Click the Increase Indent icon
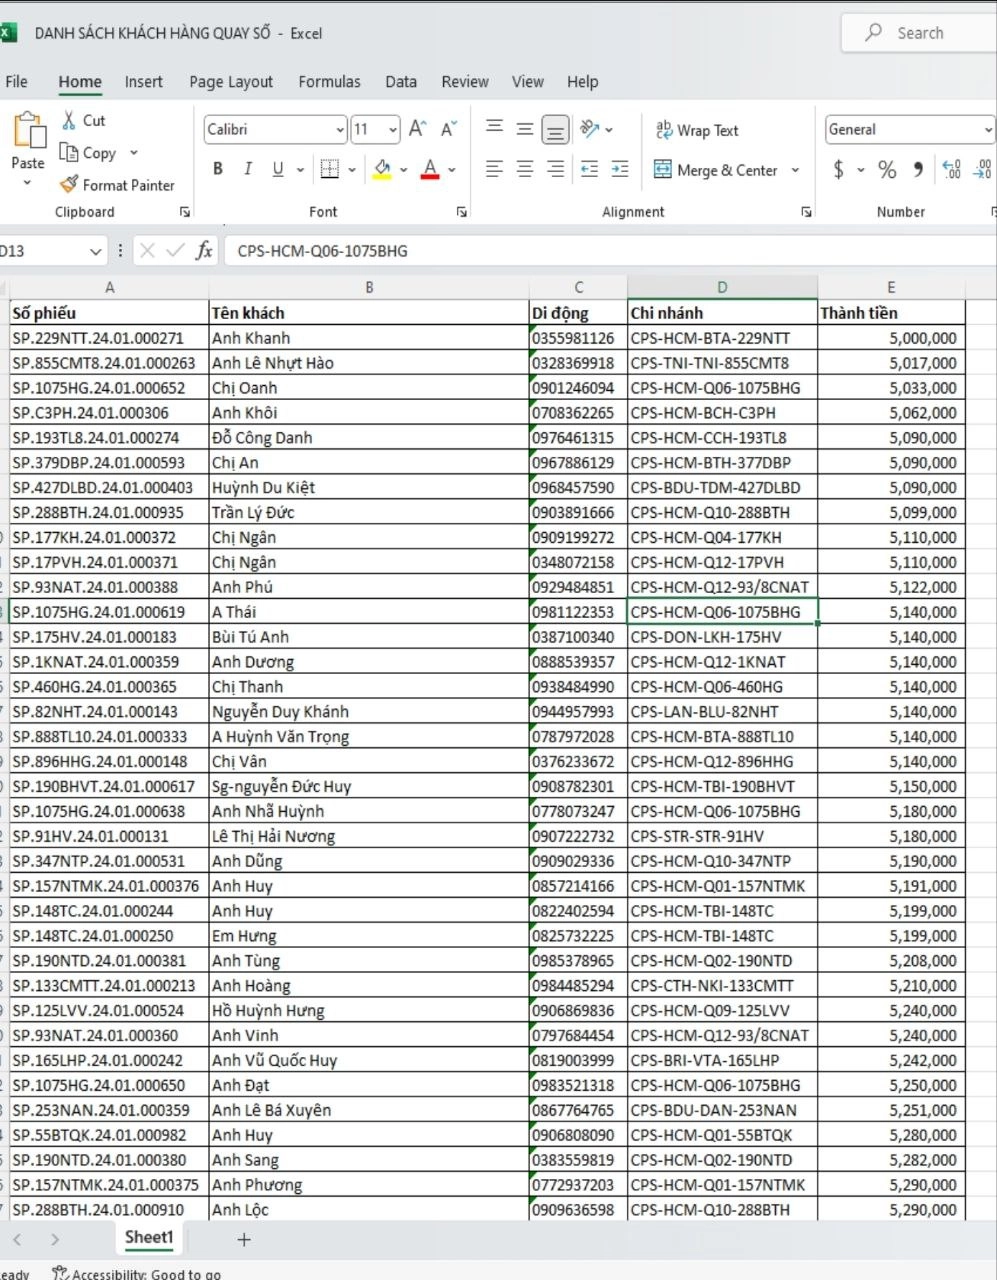 click(620, 170)
